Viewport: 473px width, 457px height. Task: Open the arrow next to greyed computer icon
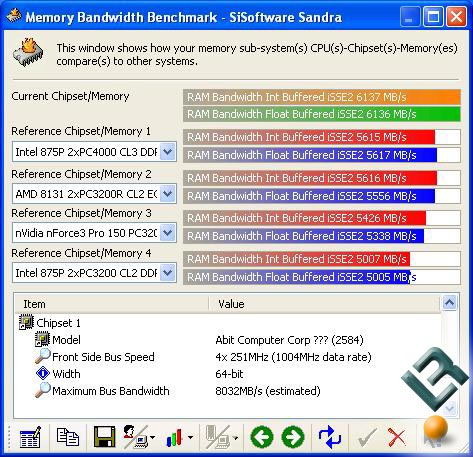[235, 437]
